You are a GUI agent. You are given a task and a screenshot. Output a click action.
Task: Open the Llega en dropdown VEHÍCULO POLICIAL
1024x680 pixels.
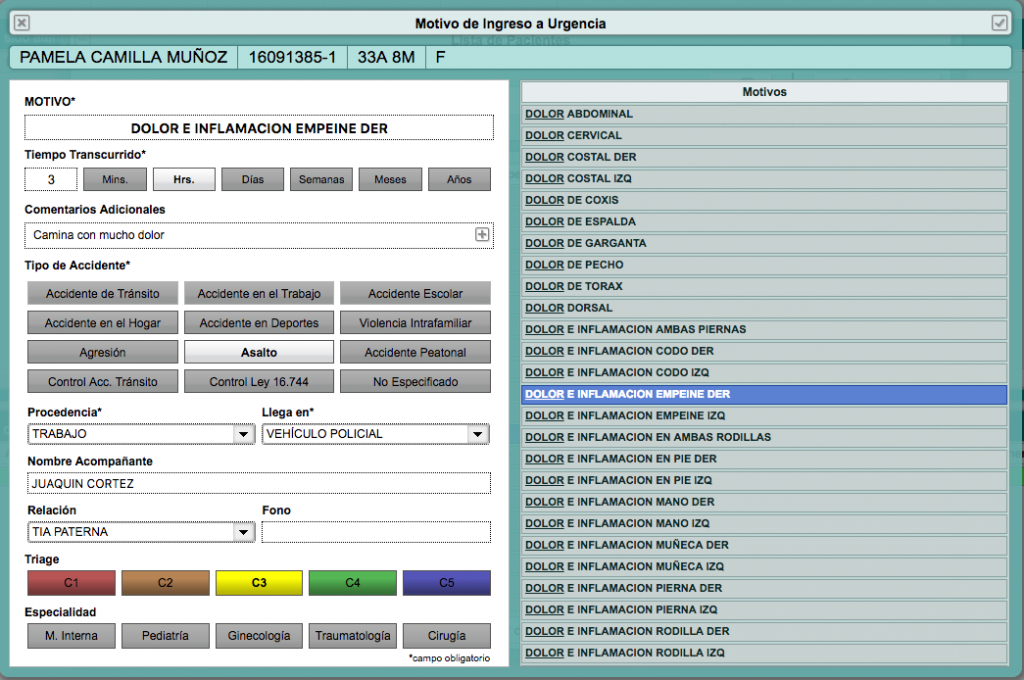pyautogui.click(x=376, y=434)
